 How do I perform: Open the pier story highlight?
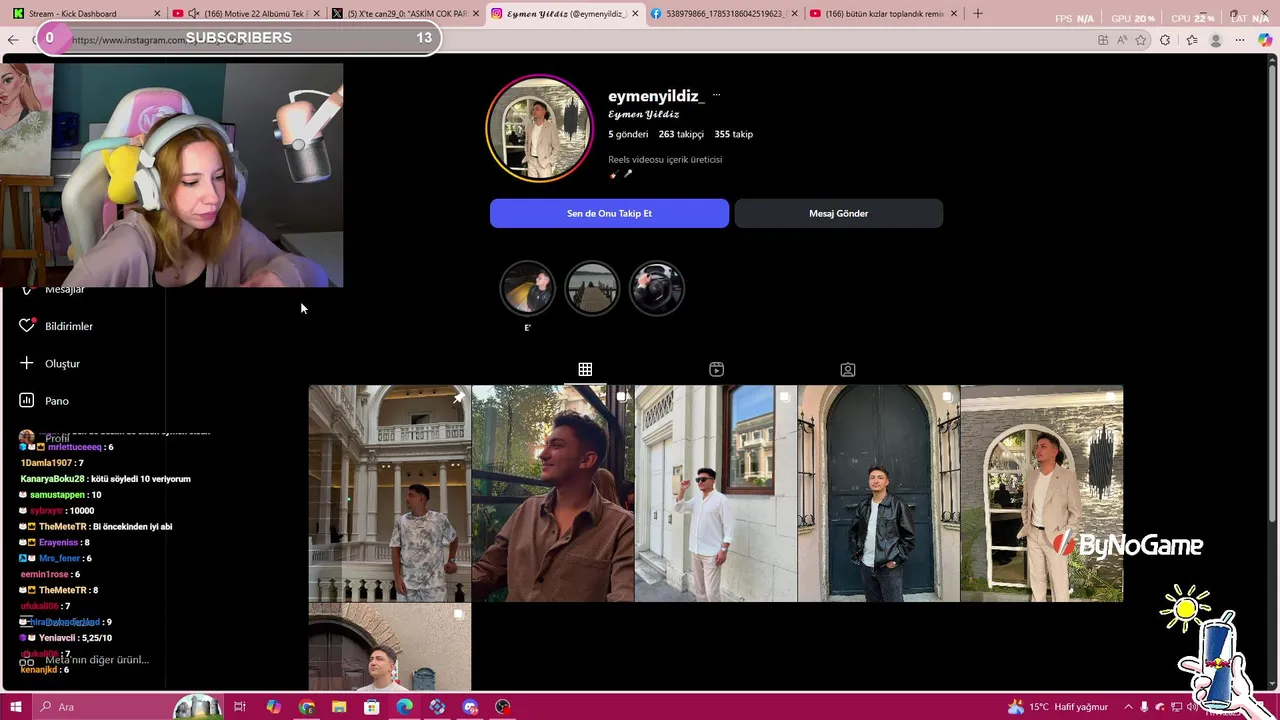tap(592, 288)
